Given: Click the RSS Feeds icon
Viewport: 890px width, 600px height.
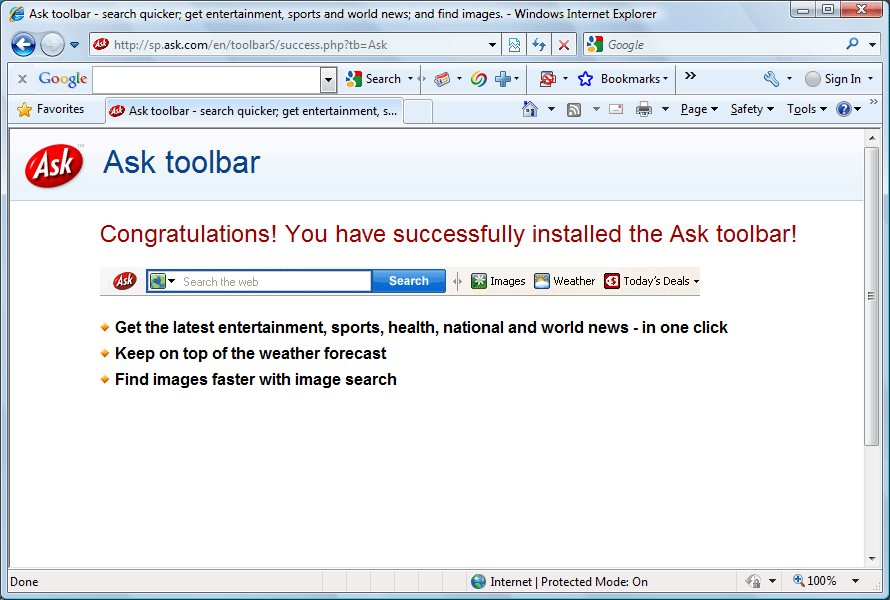Looking at the screenshot, I should point(574,110).
